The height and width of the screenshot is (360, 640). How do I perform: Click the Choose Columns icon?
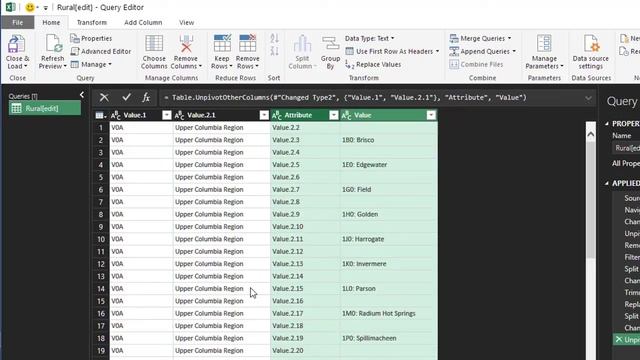point(154,43)
